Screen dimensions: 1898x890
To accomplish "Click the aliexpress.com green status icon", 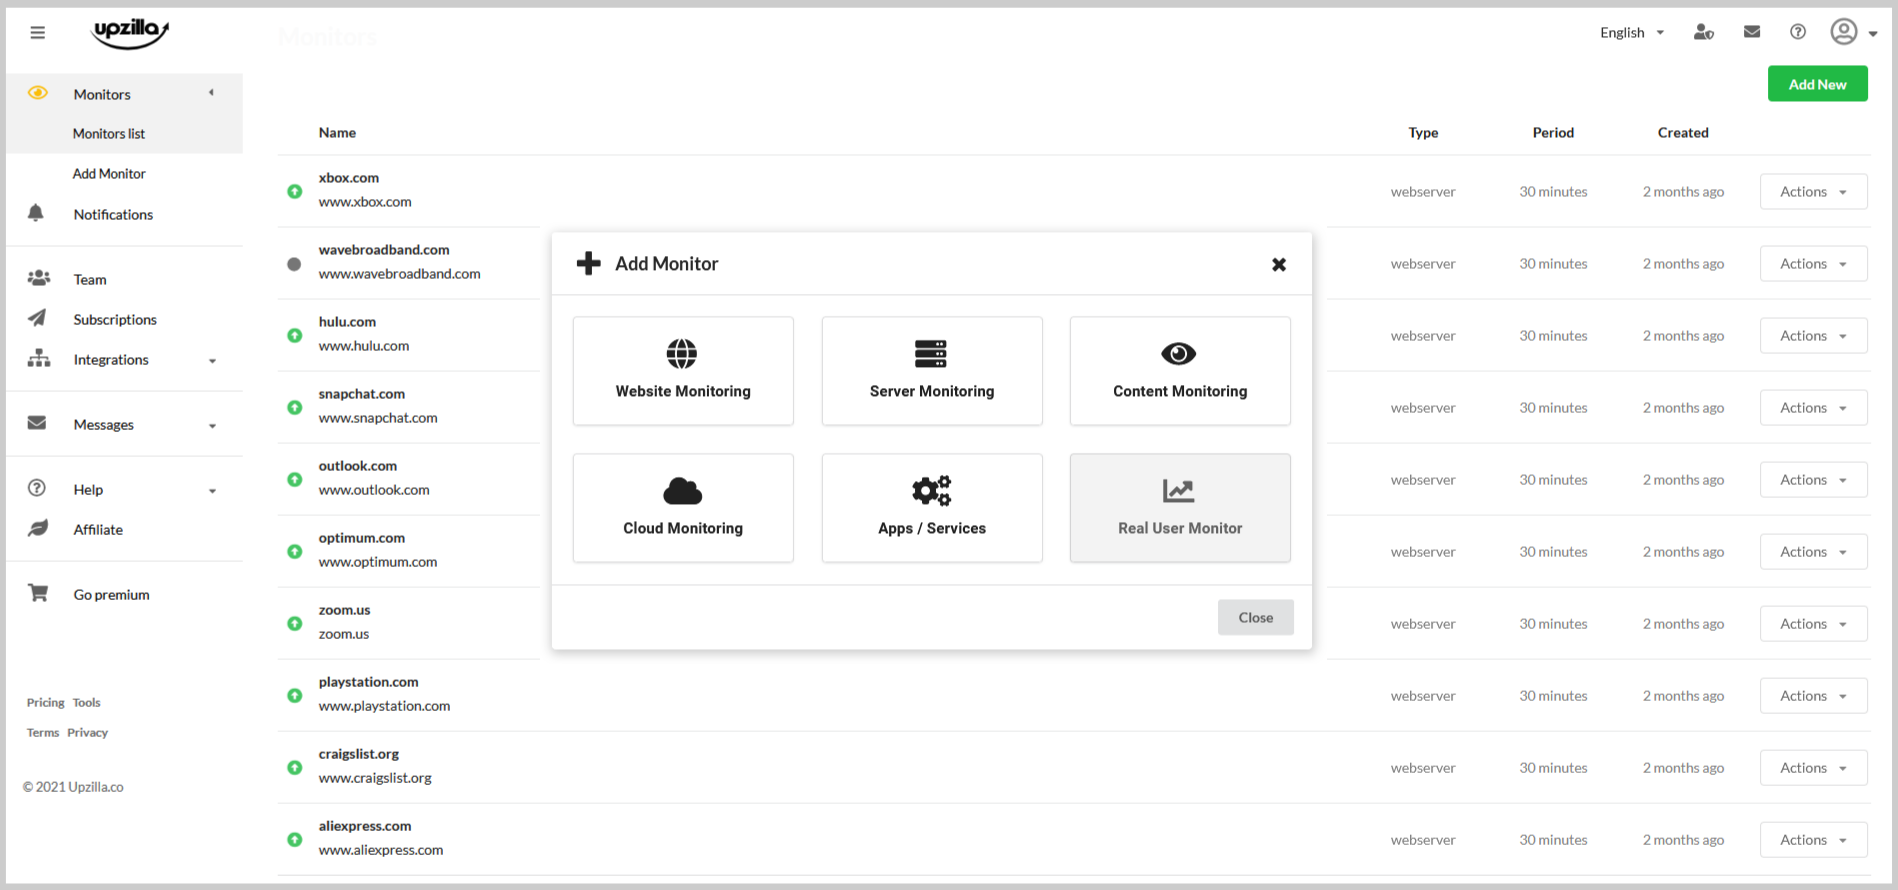I will [x=294, y=839].
